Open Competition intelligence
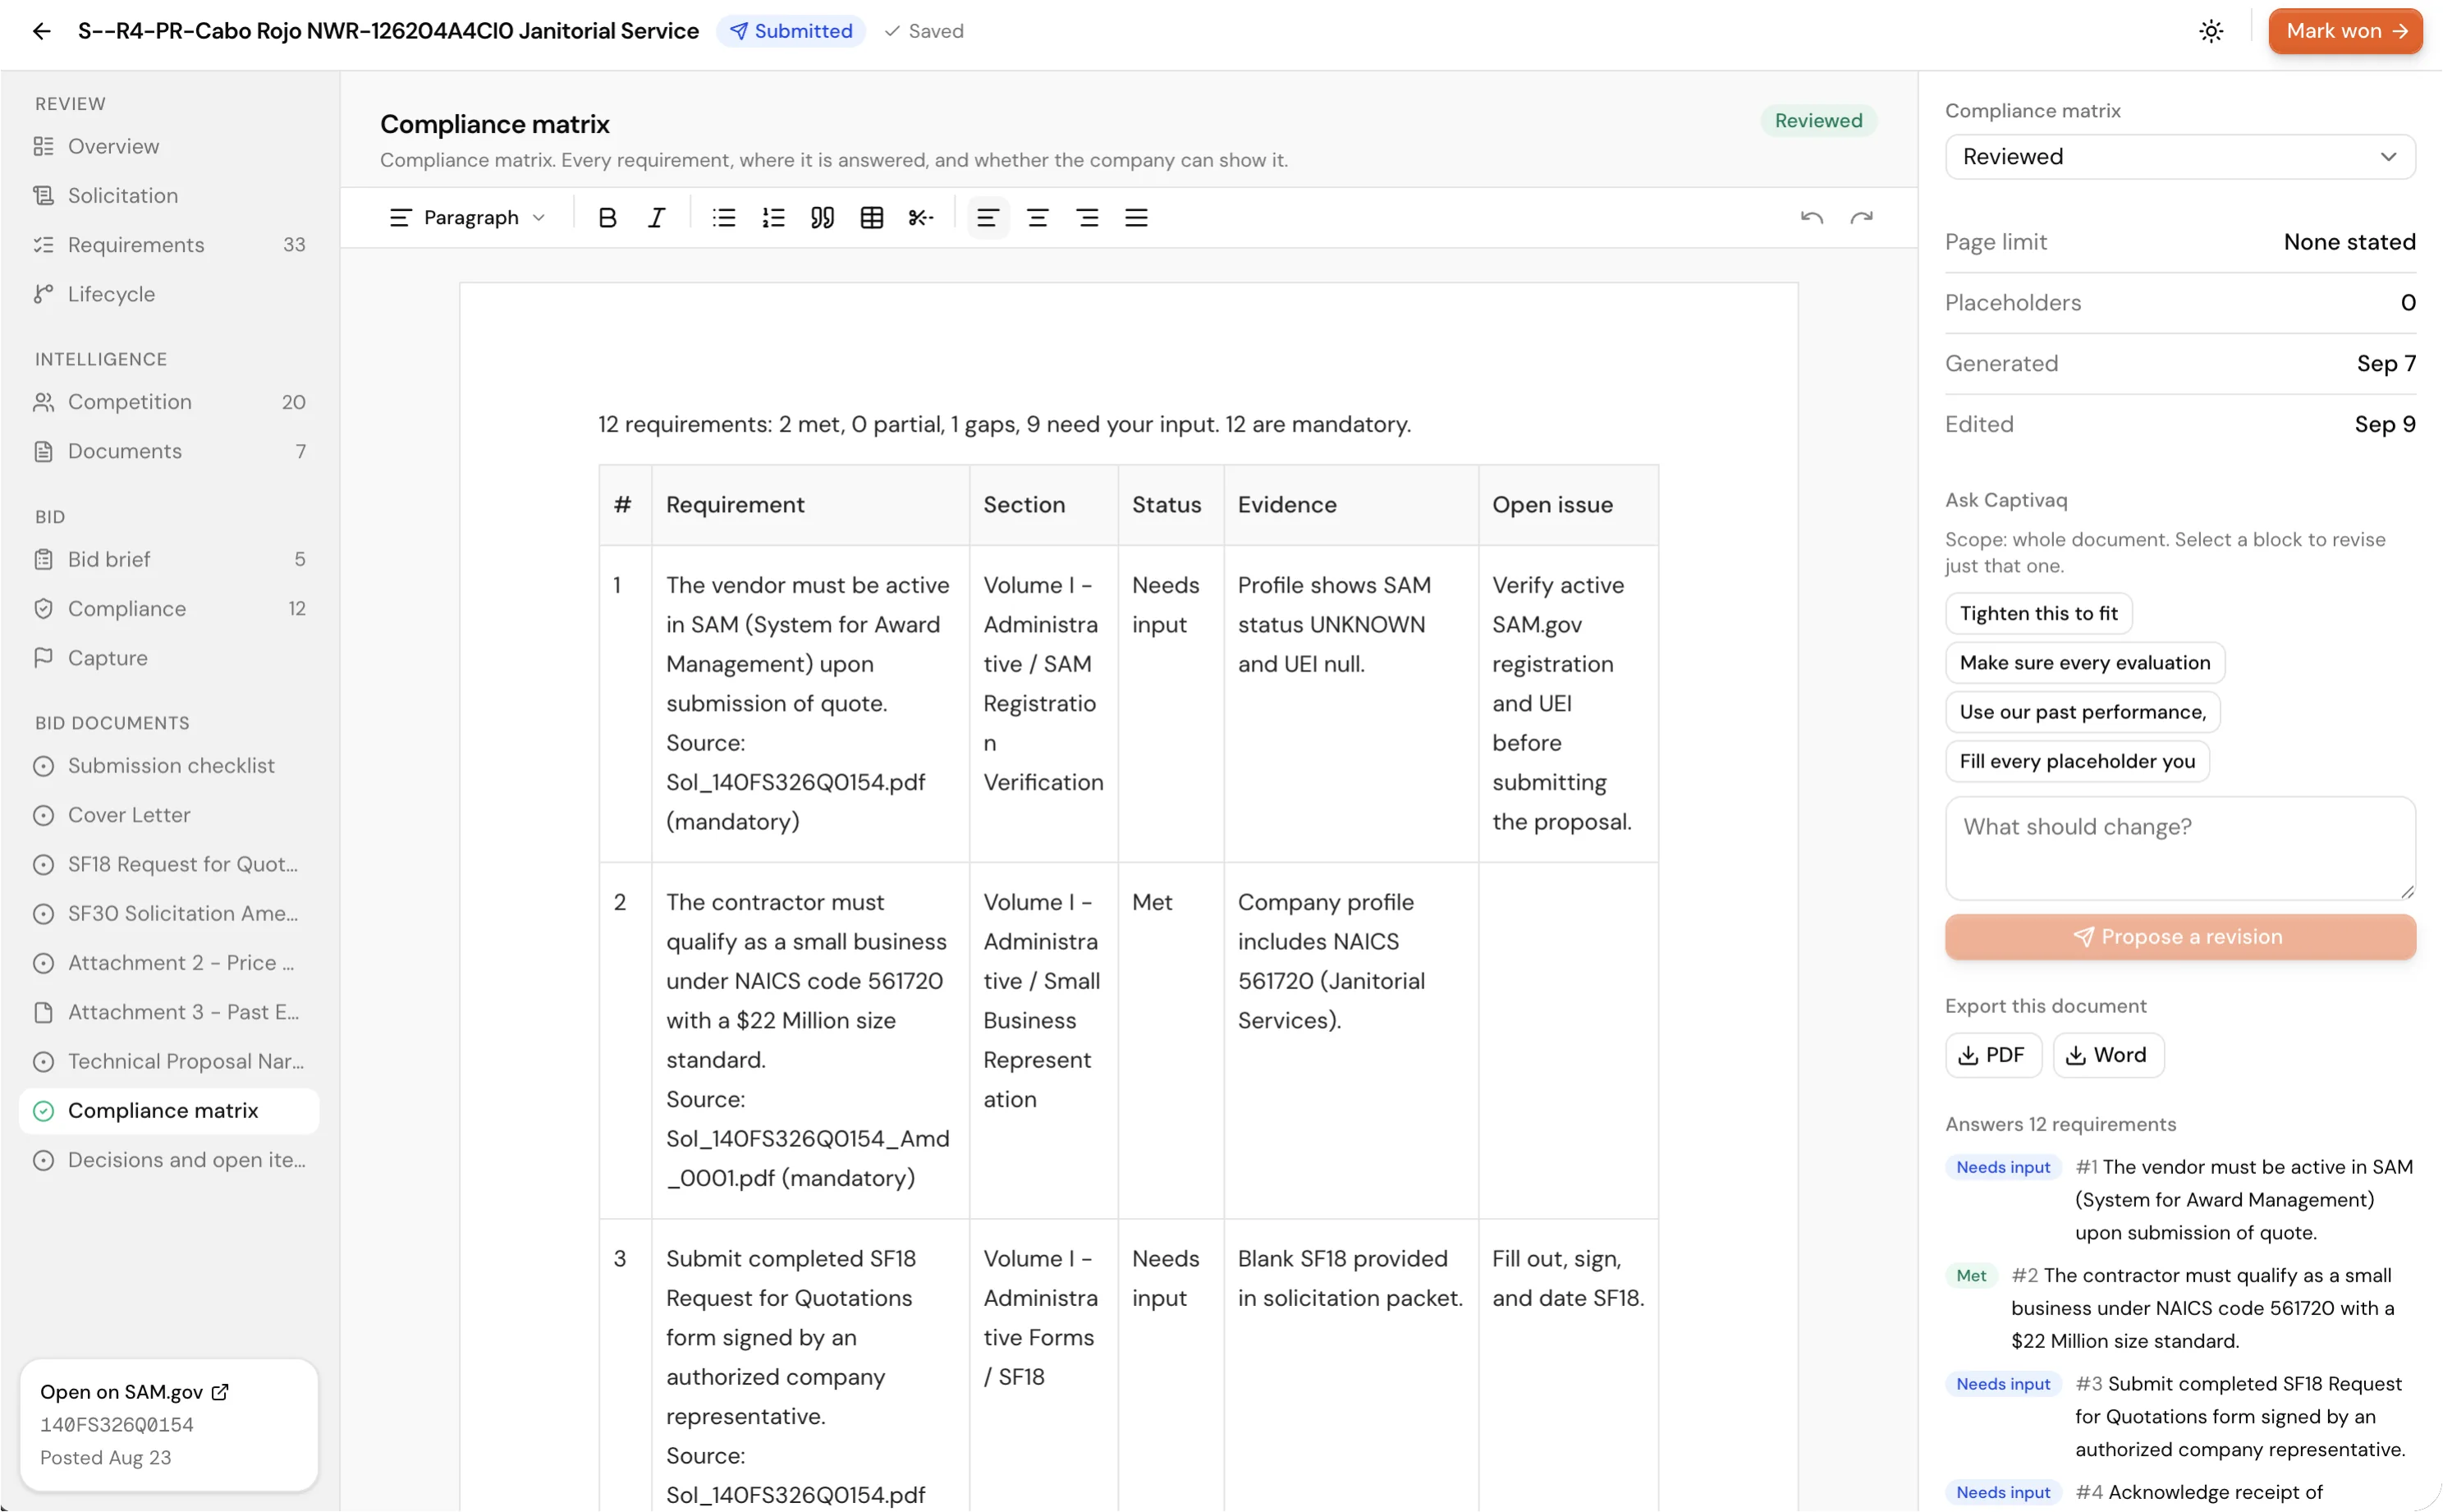Image resolution: width=2443 pixels, height=1512 pixels. coord(169,402)
